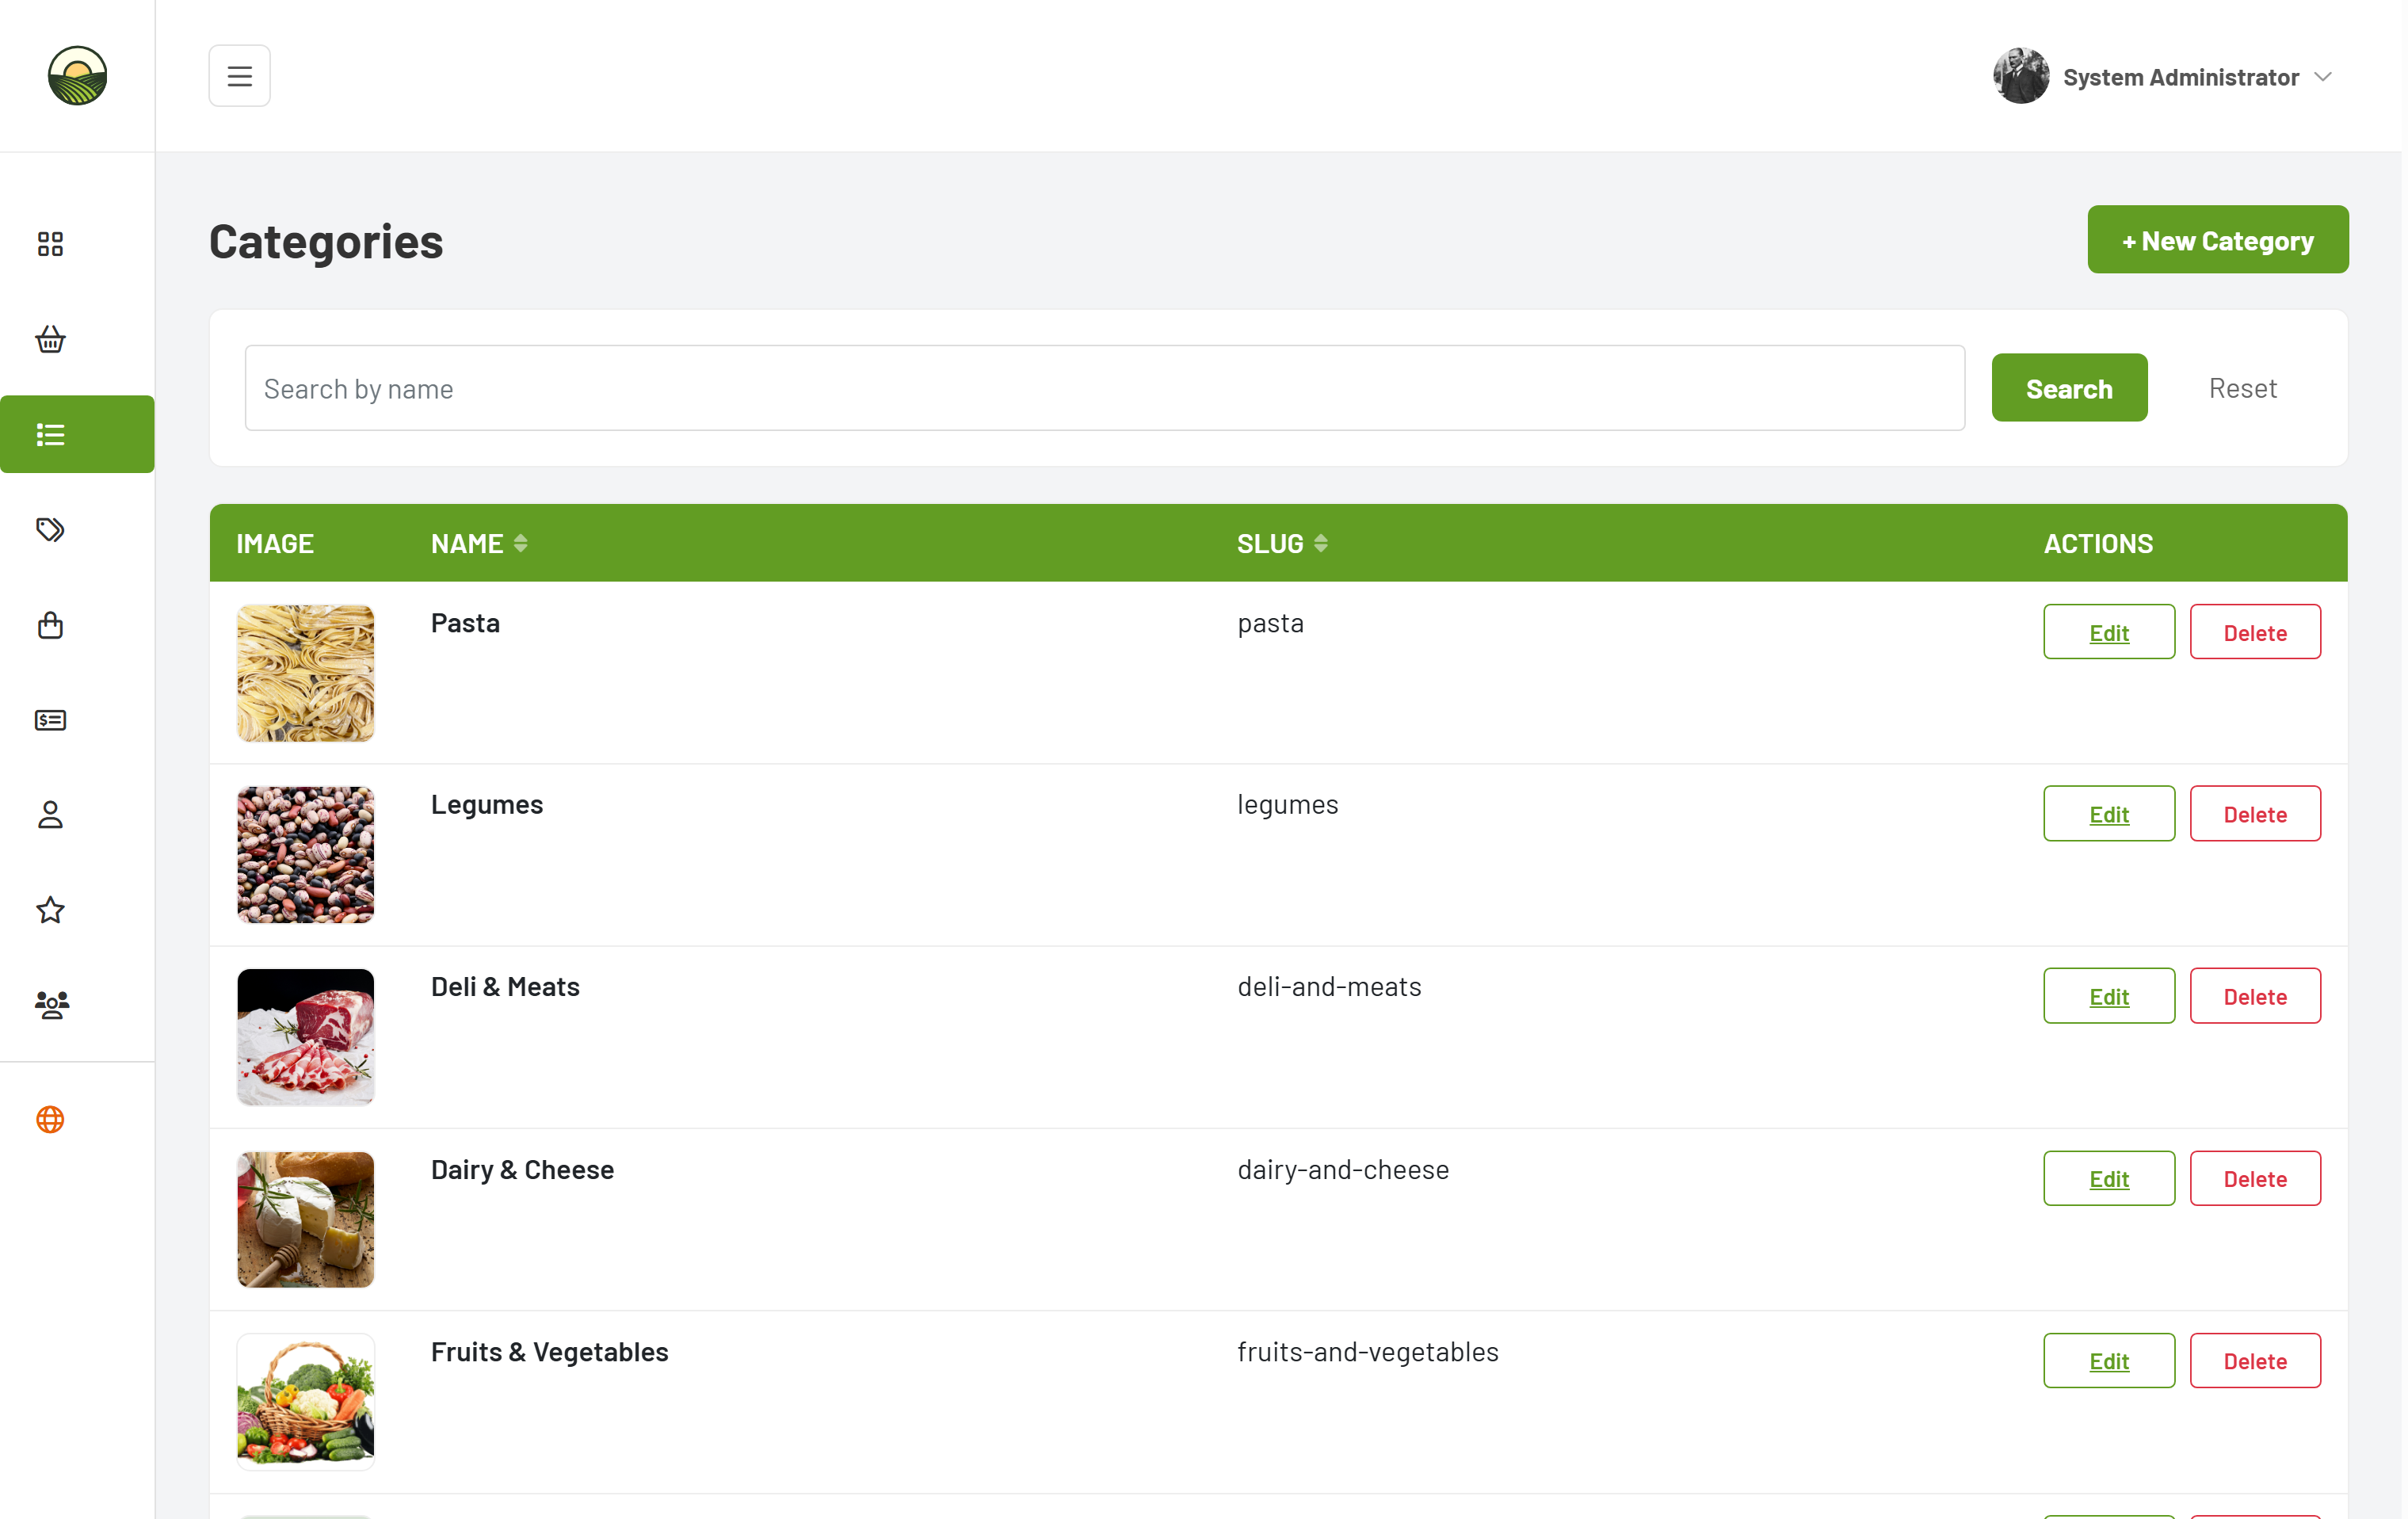This screenshot has width=2408, height=1519.
Task: Open the Deli & Meats thumbnail
Action: pos(305,1037)
